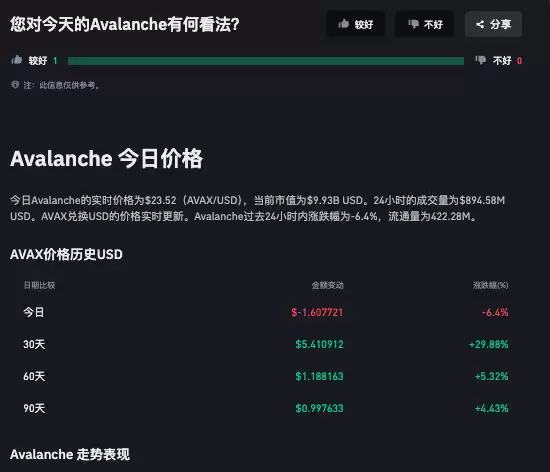Click the 较好 vote count number 1
Screen dimensions: 550x472
point(55,61)
